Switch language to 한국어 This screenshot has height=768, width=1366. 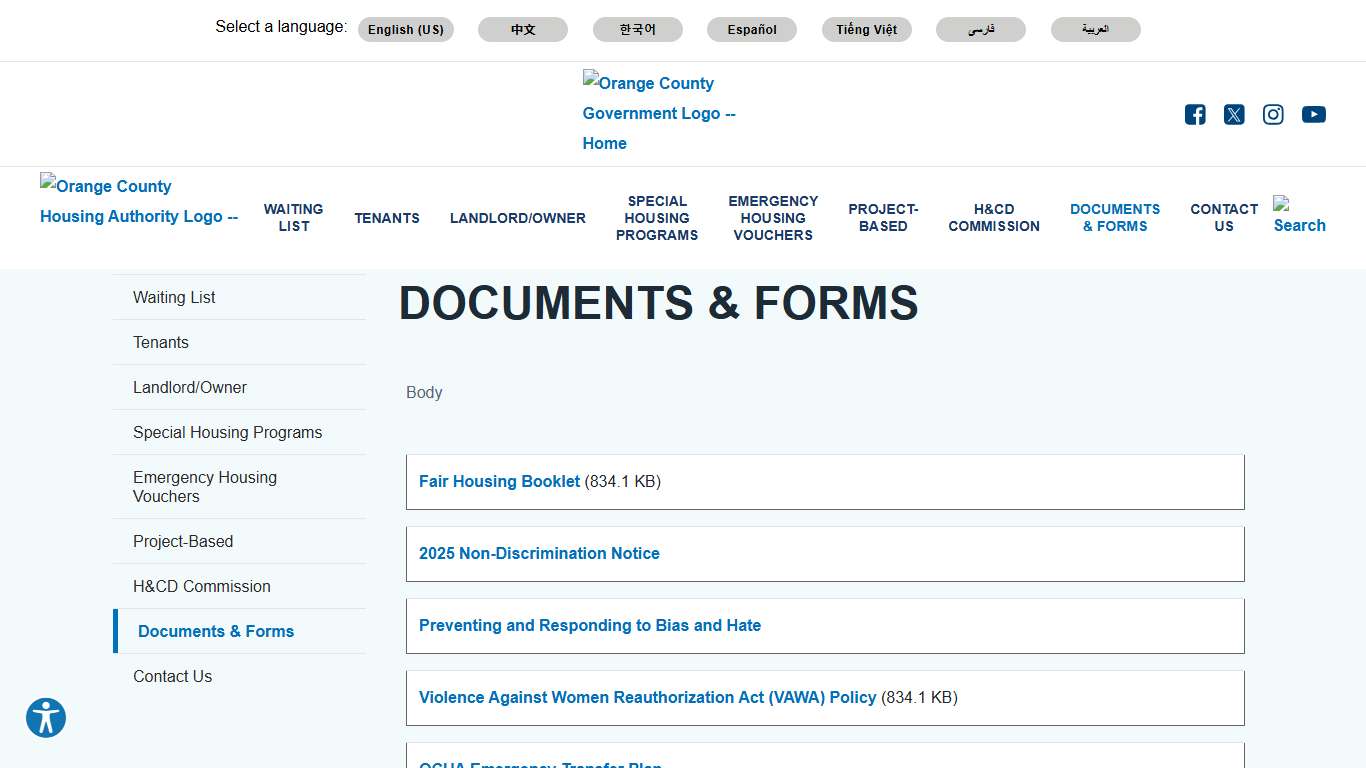pos(637,29)
